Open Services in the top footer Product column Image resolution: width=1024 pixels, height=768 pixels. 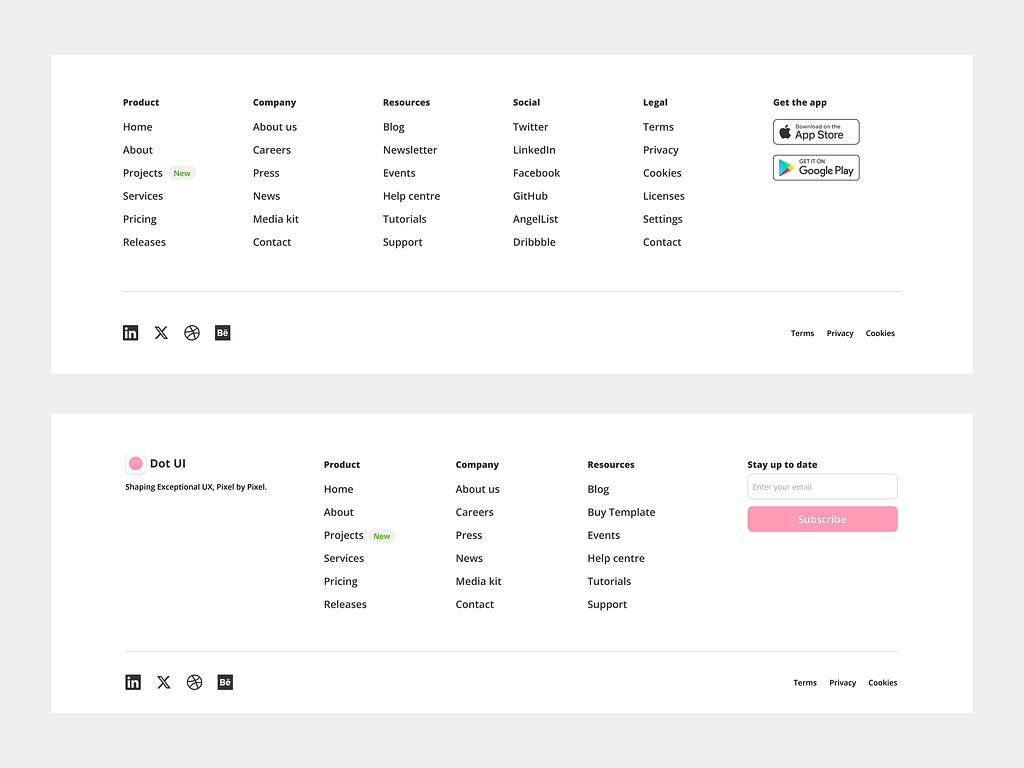point(143,196)
